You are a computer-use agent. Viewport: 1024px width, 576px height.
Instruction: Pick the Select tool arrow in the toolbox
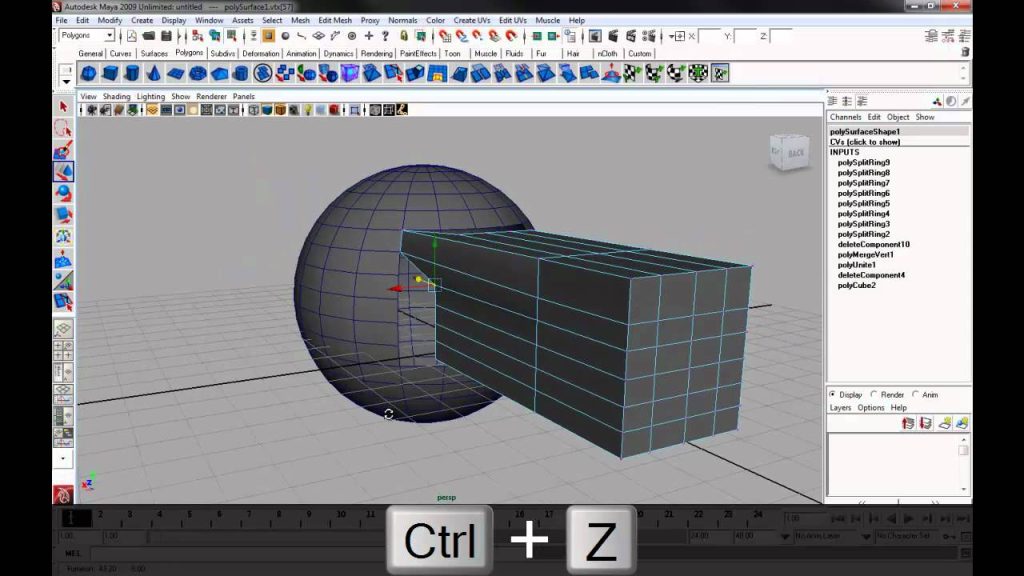pyautogui.click(x=63, y=107)
